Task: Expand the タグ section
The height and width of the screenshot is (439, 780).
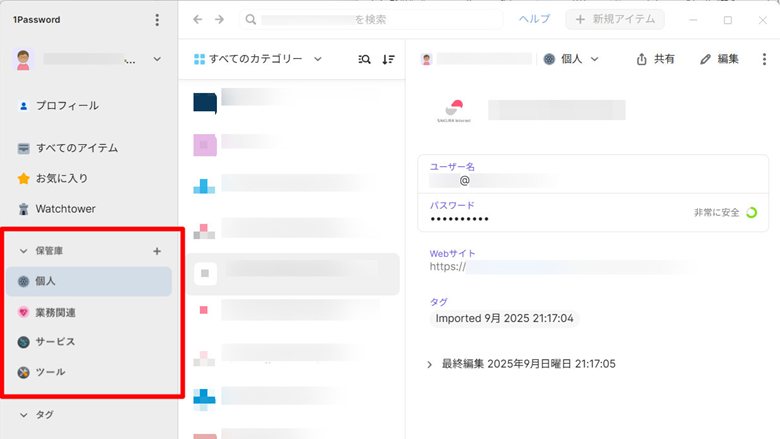Action: point(24,414)
